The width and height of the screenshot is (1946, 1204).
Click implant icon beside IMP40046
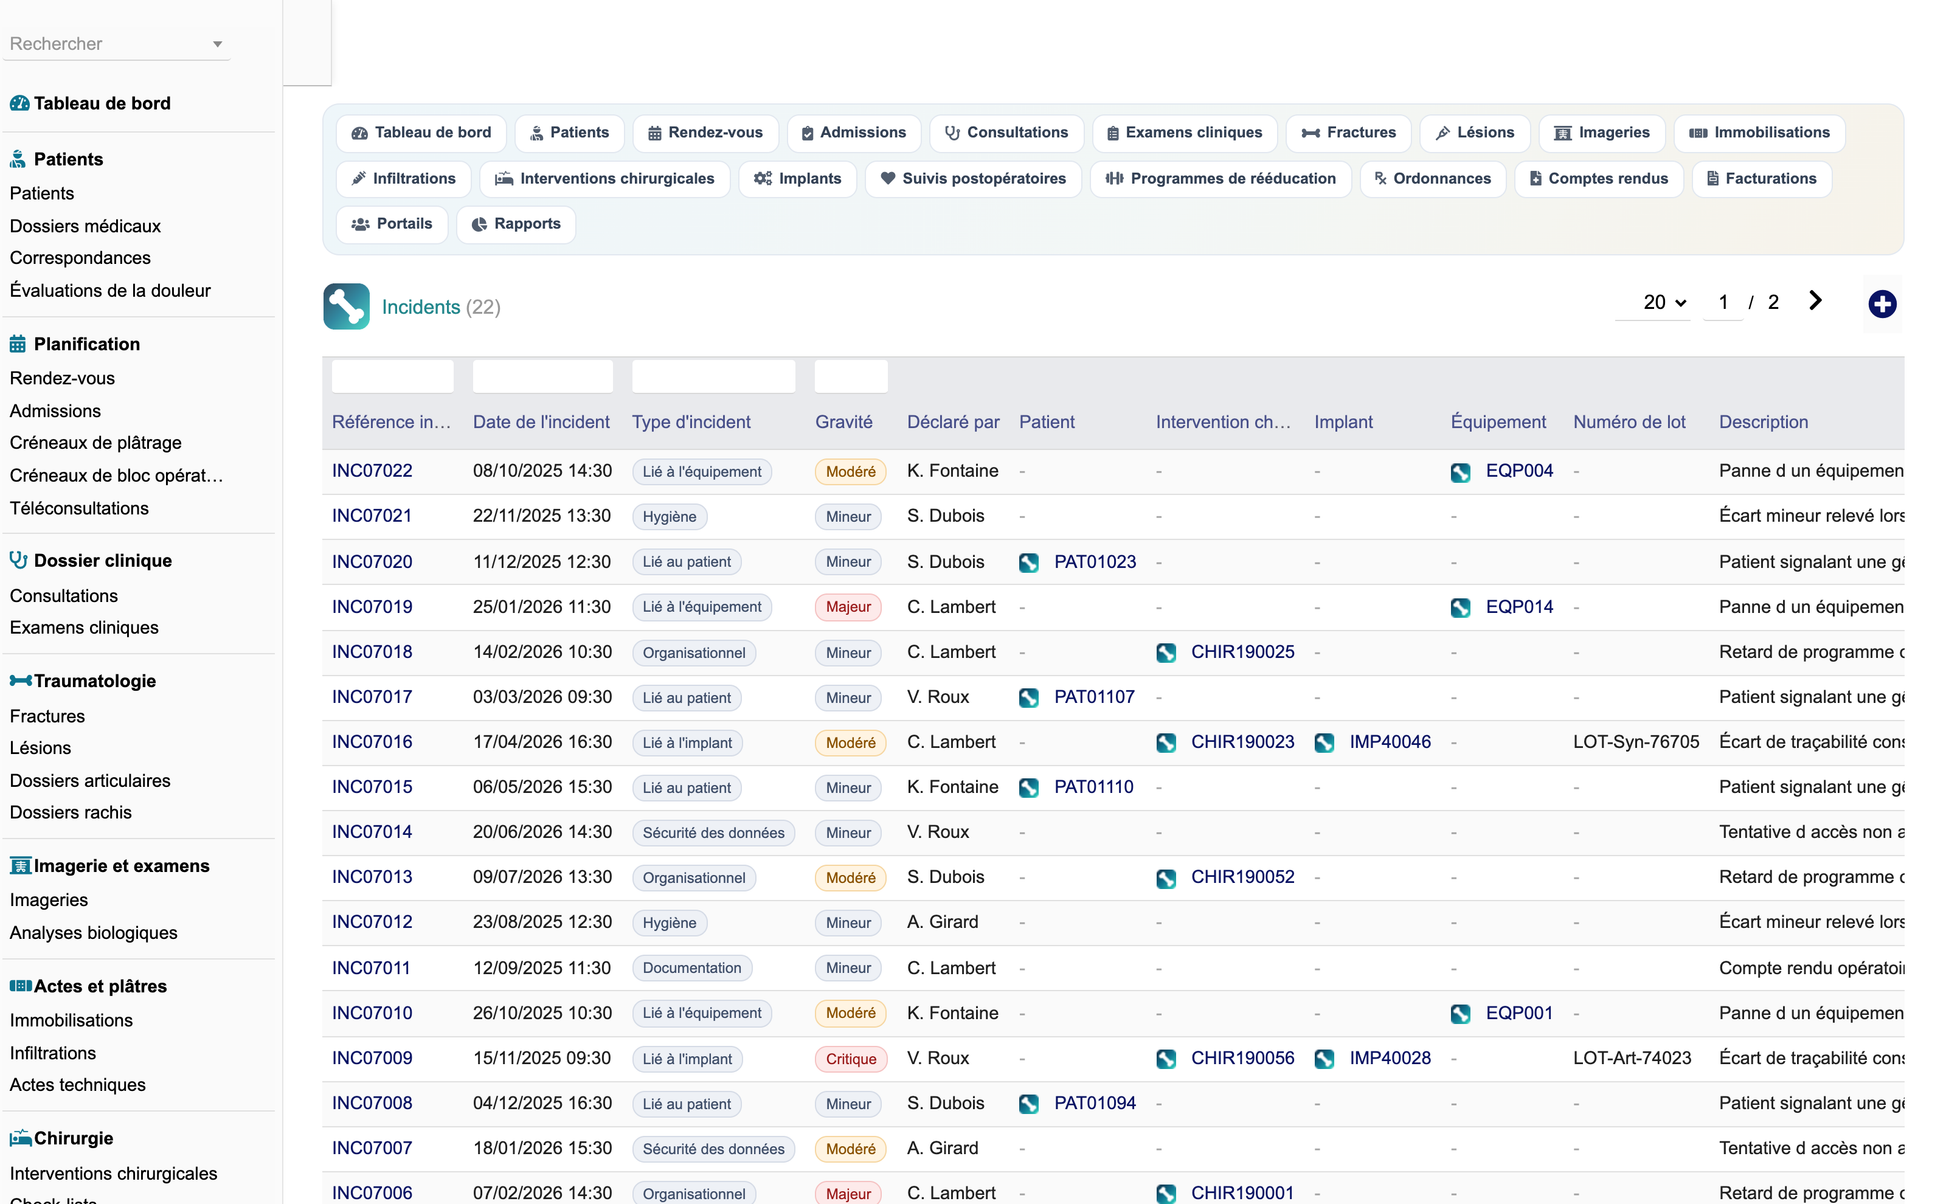point(1324,743)
